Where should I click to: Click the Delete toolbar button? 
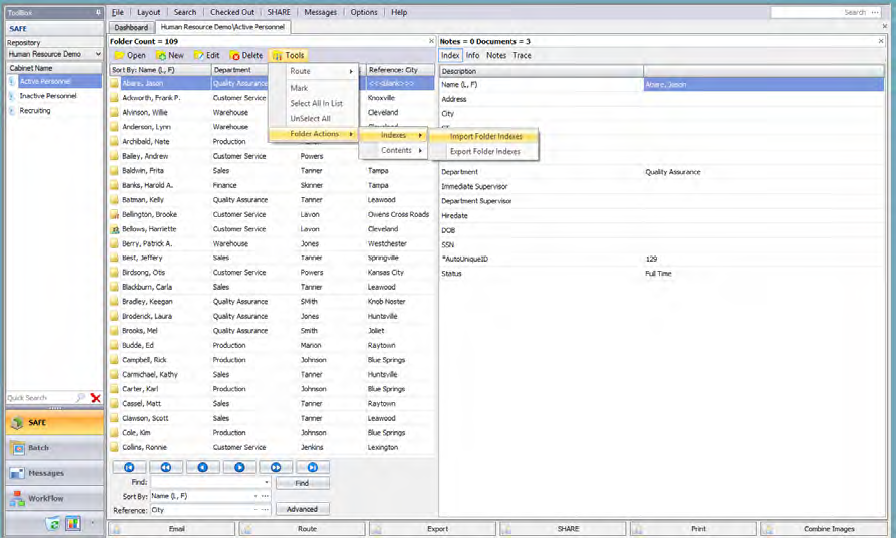246,55
